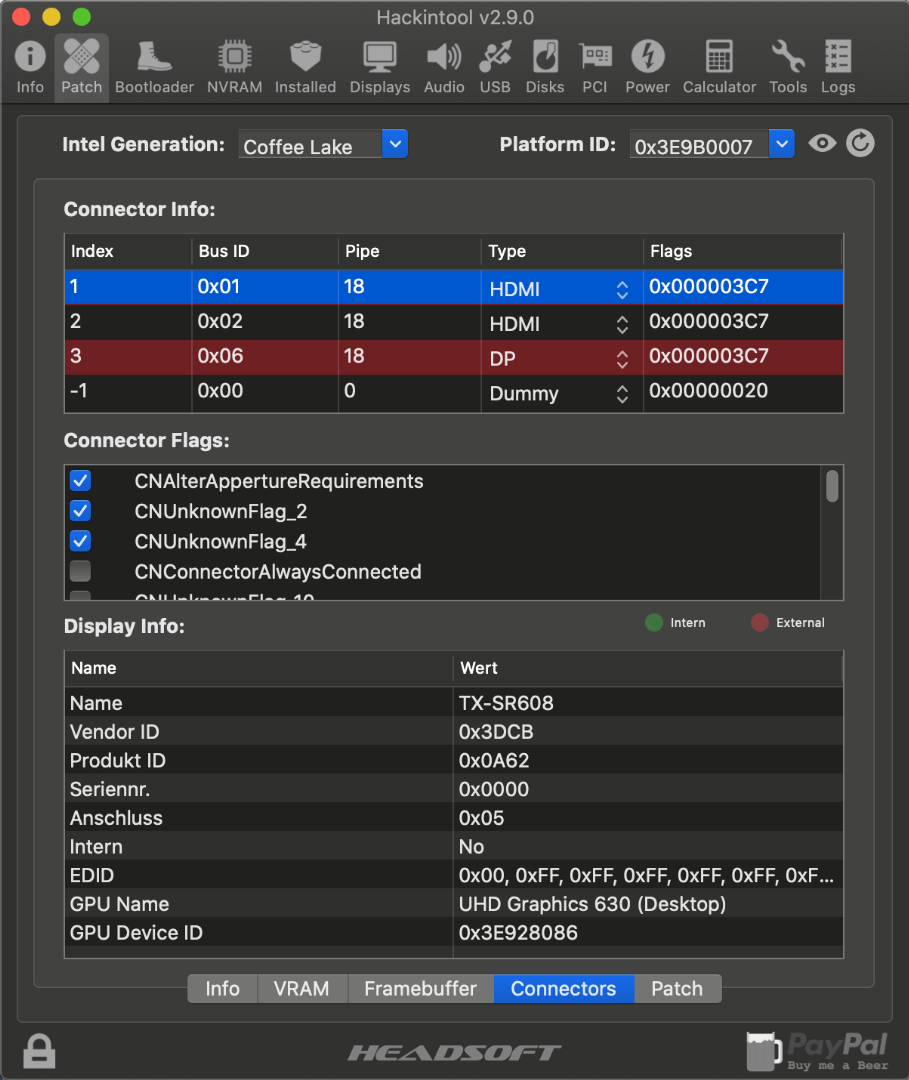Screen dimensions: 909x1080
Task: Click the refresh icon beside Platform ID
Action: tap(860, 144)
